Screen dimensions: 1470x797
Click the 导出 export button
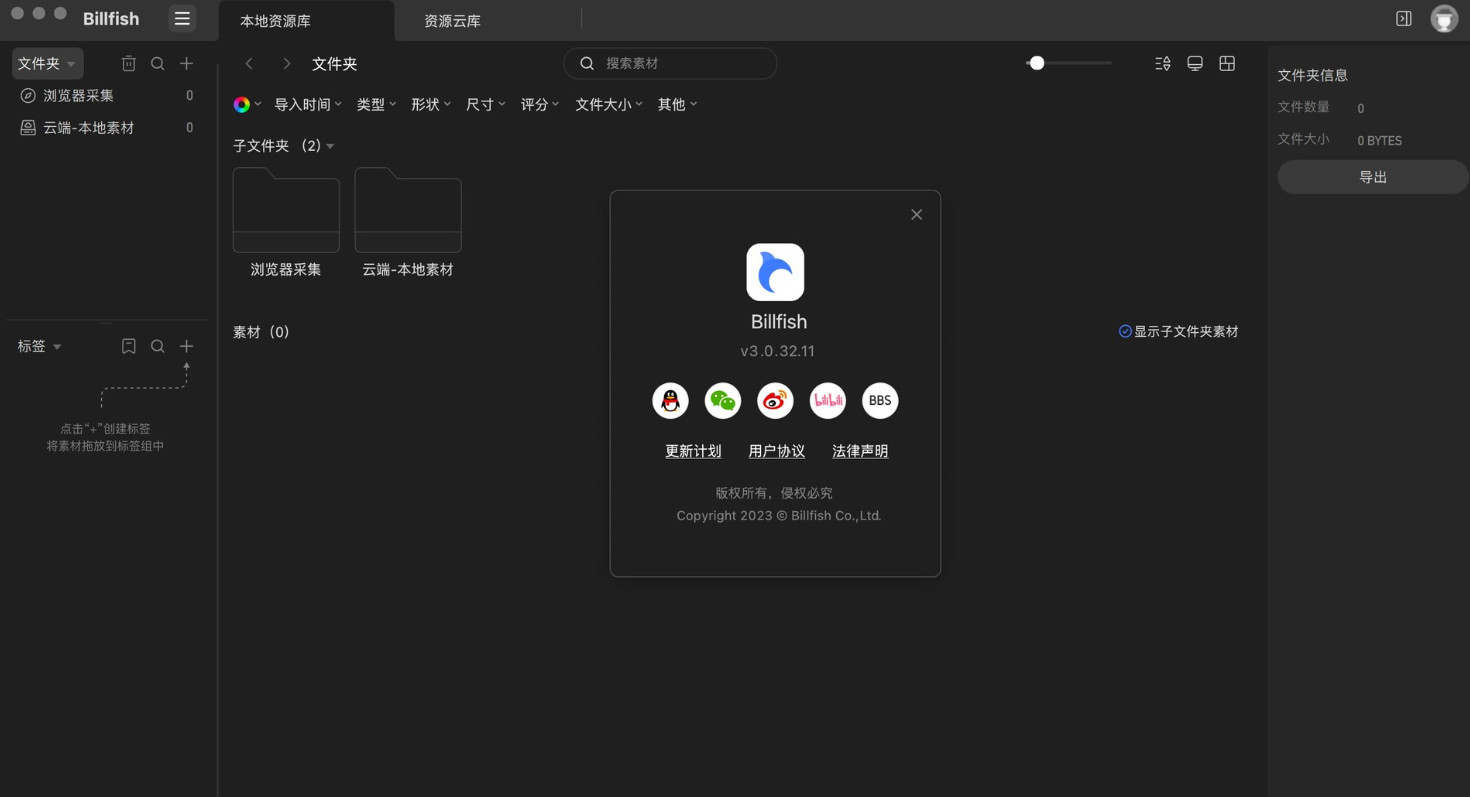pos(1373,177)
